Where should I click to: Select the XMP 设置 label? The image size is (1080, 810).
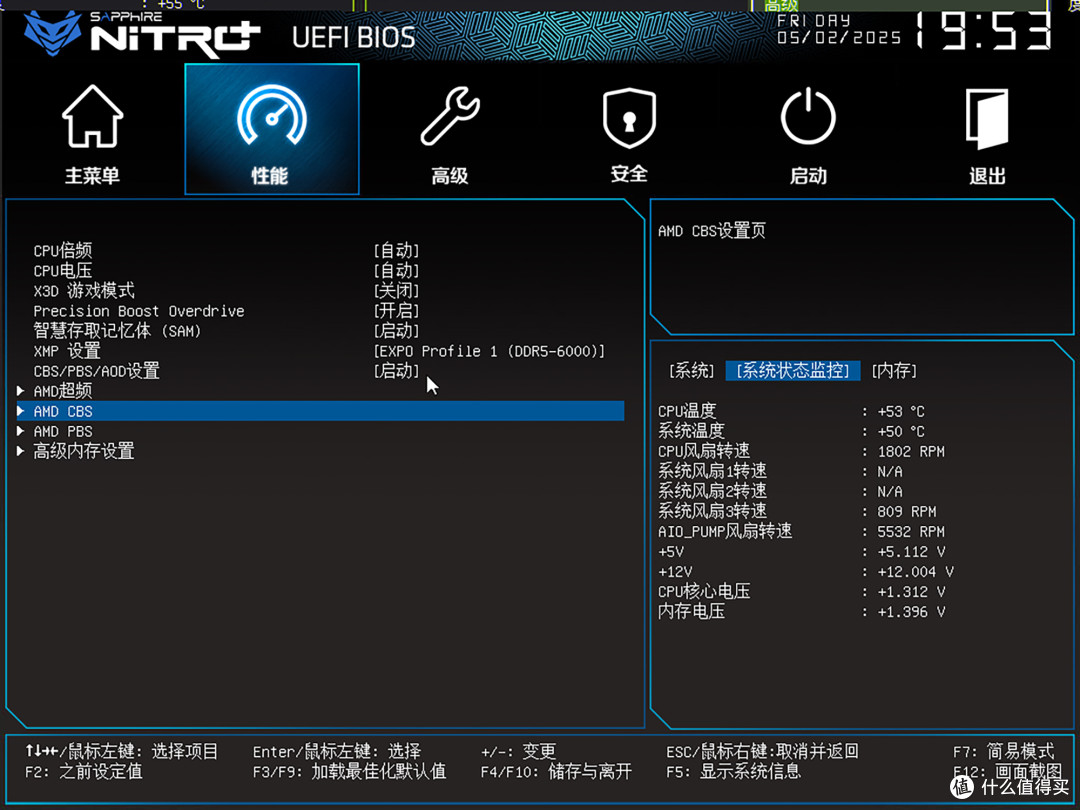click(67, 351)
